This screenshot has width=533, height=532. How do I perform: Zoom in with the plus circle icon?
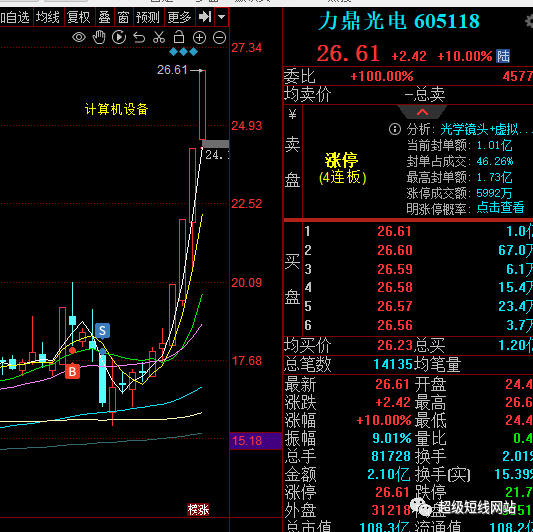coord(199,37)
